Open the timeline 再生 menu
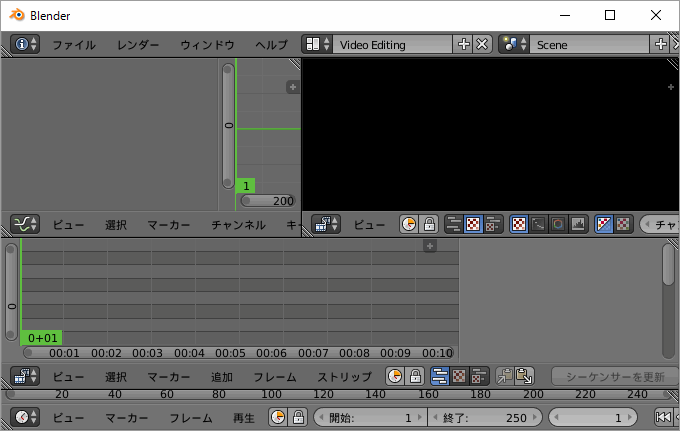Image resolution: width=680 pixels, height=431 pixels. tap(244, 418)
